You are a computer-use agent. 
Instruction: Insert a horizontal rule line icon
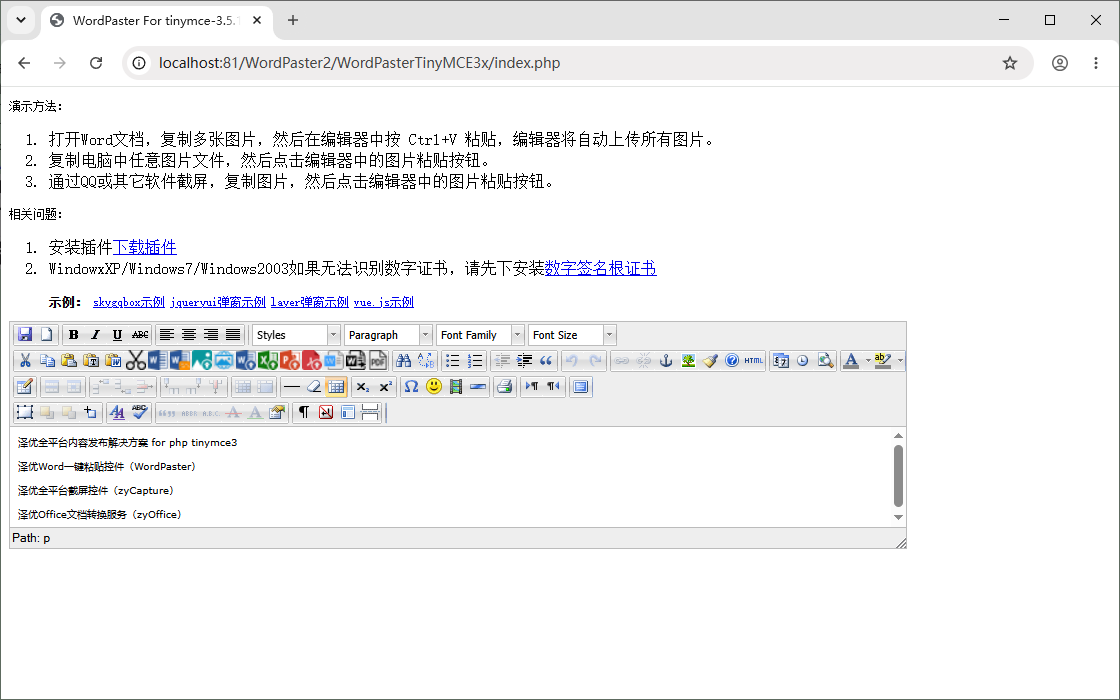click(x=291, y=386)
